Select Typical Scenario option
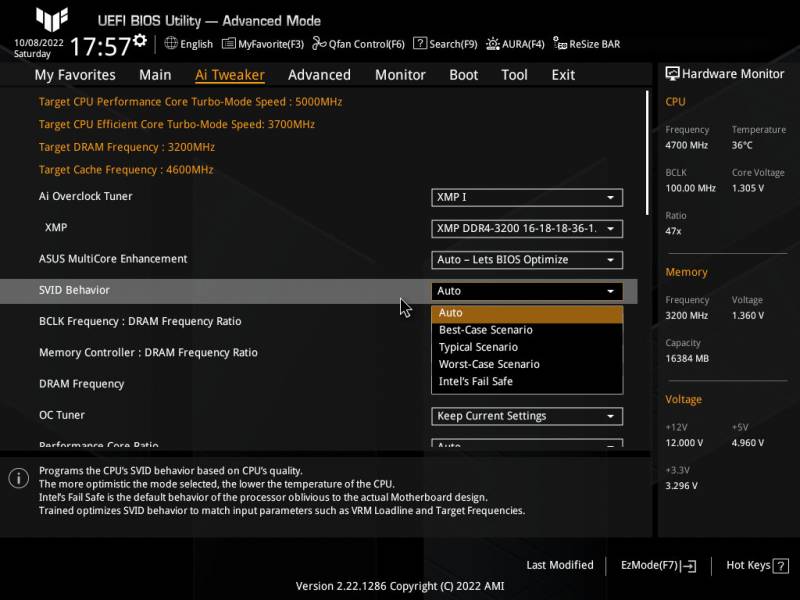 click(x=527, y=347)
